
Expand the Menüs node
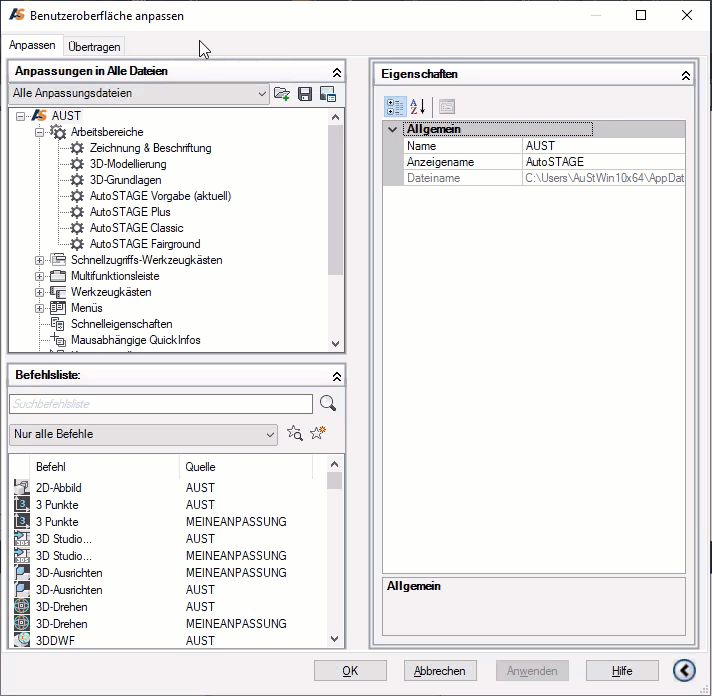[x=40, y=309]
